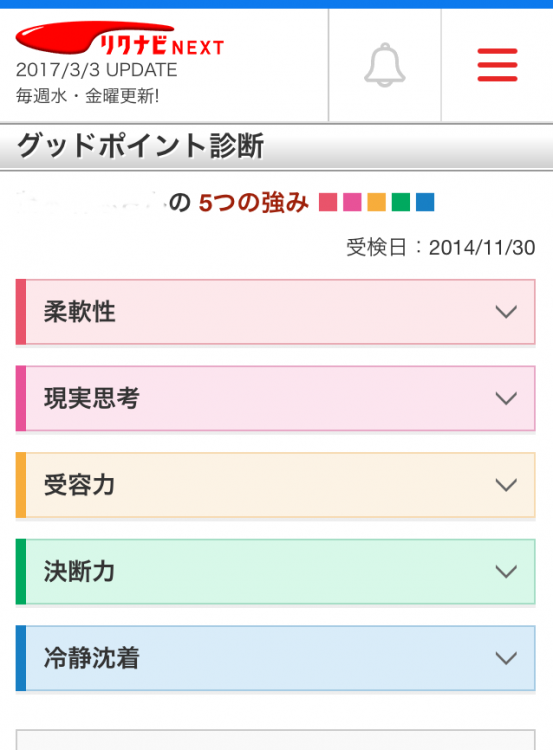
Task: Open the red hamburger menu
Action: click(x=497, y=65)
